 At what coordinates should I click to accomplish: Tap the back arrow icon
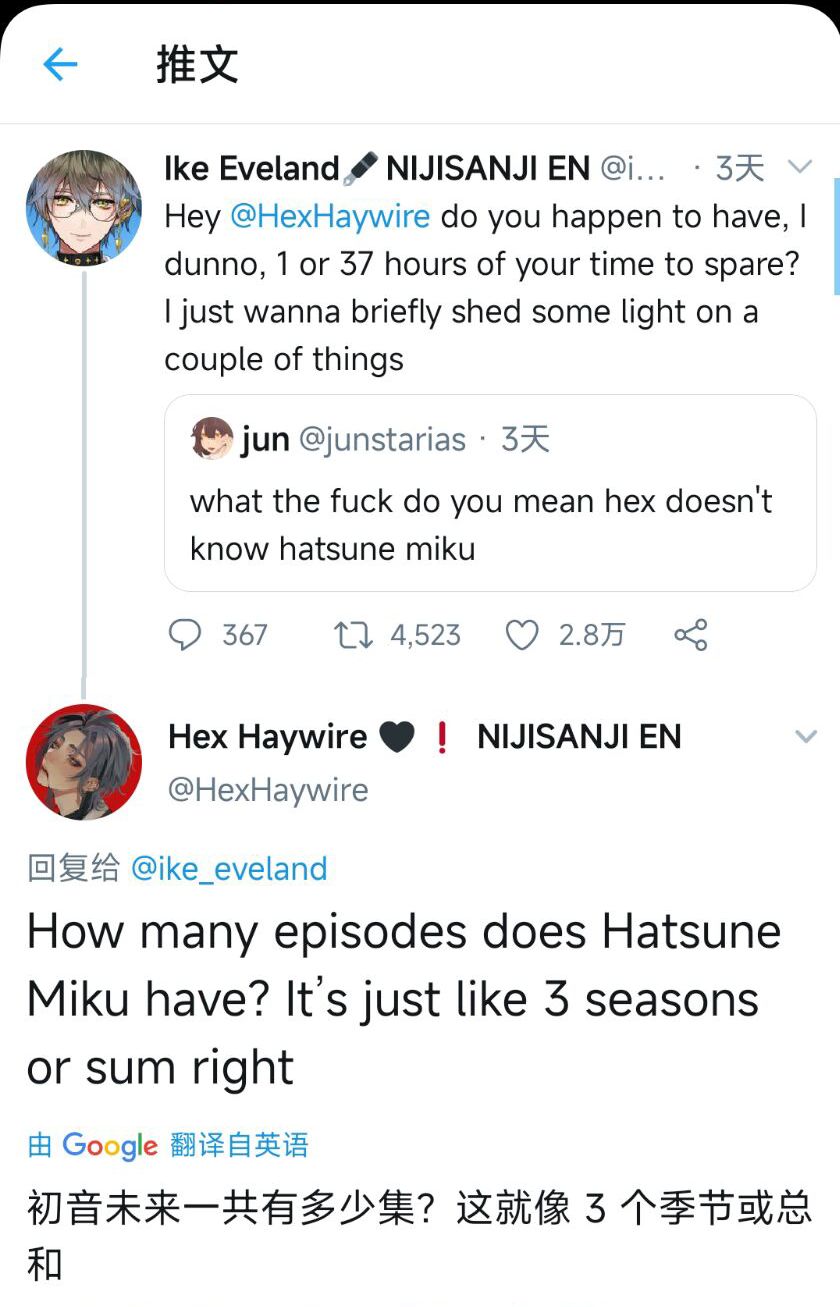[60, 66]
